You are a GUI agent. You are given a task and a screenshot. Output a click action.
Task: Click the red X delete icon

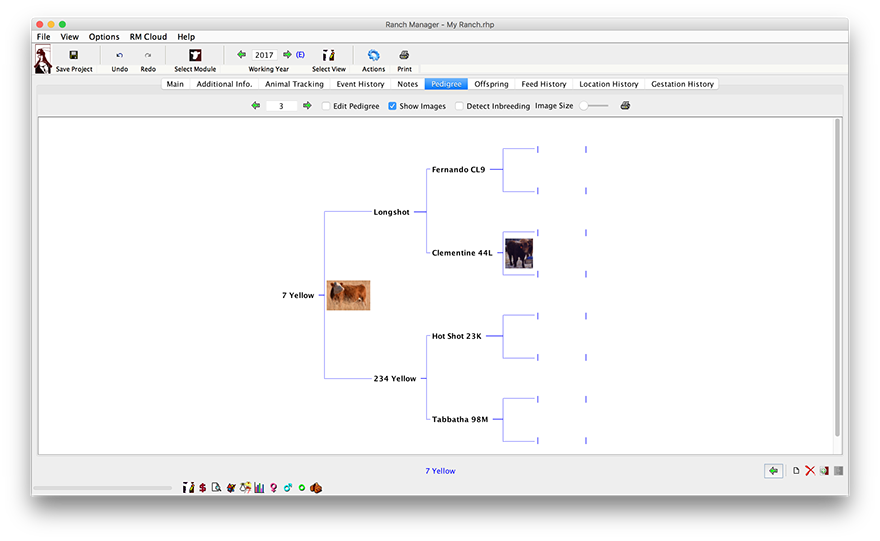tap(810, 471)
